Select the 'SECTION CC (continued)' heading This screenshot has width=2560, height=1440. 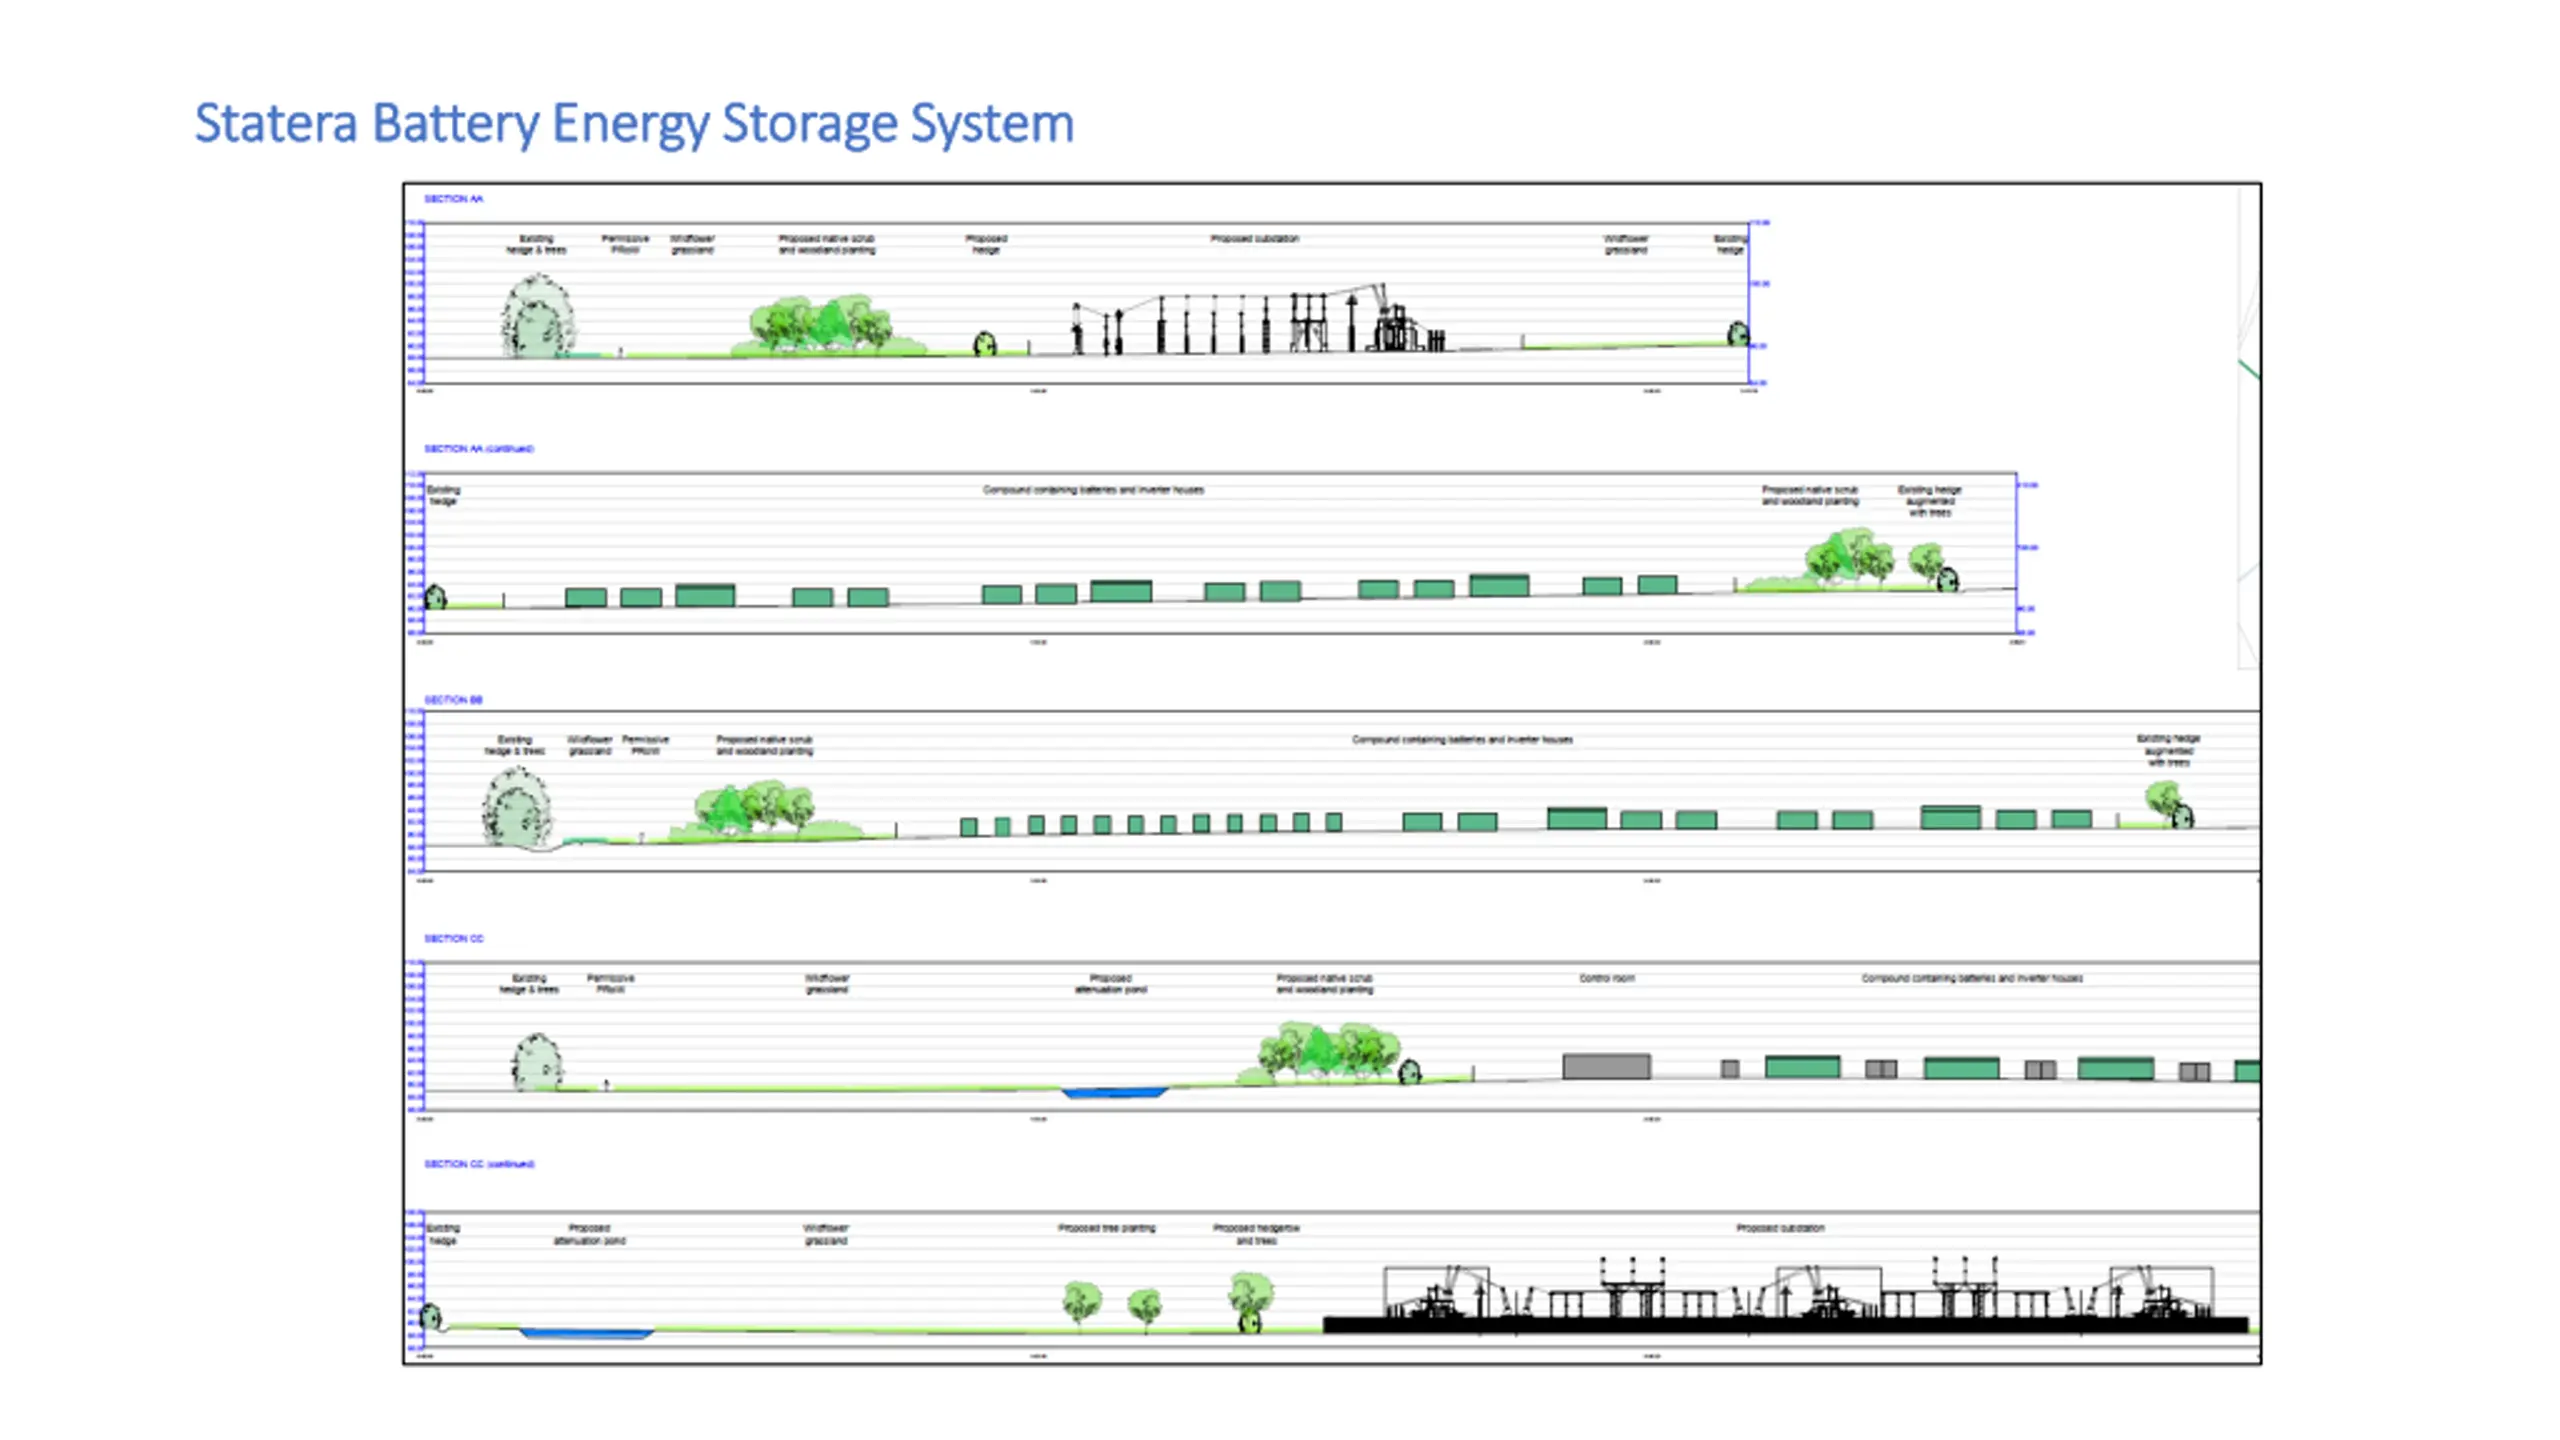point(479,1164)
